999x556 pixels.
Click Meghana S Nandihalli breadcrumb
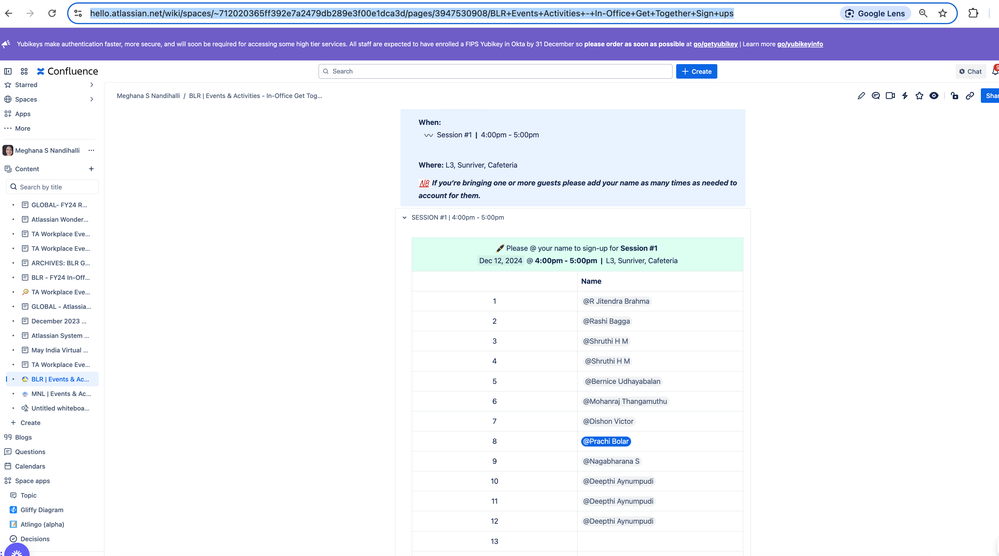click(148, 96)
